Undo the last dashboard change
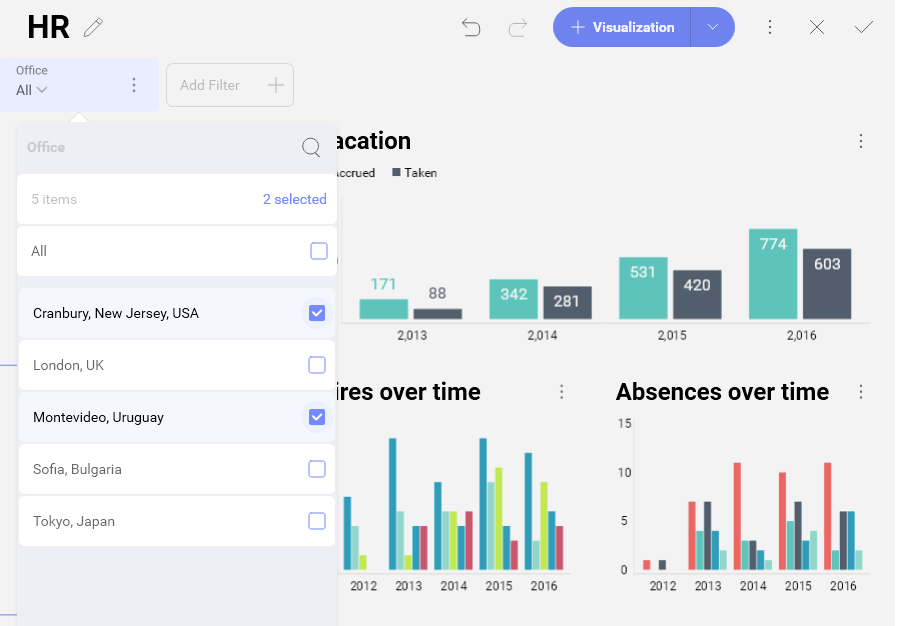The width and height of the screenshot is (900, 626). [x=471, y=28]
